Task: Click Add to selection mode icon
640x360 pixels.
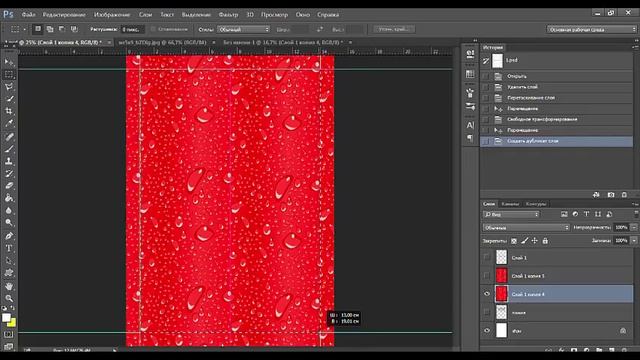Action: (50, 29)
